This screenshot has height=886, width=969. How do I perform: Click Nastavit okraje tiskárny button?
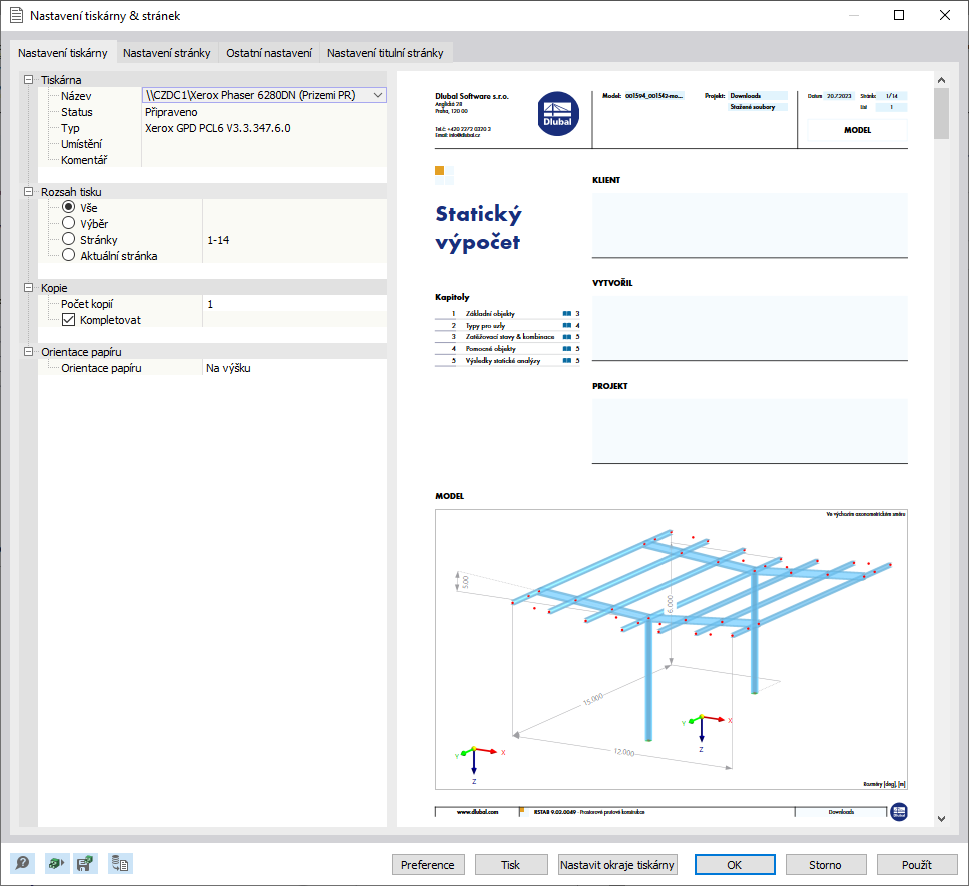[x=617, y=865]
